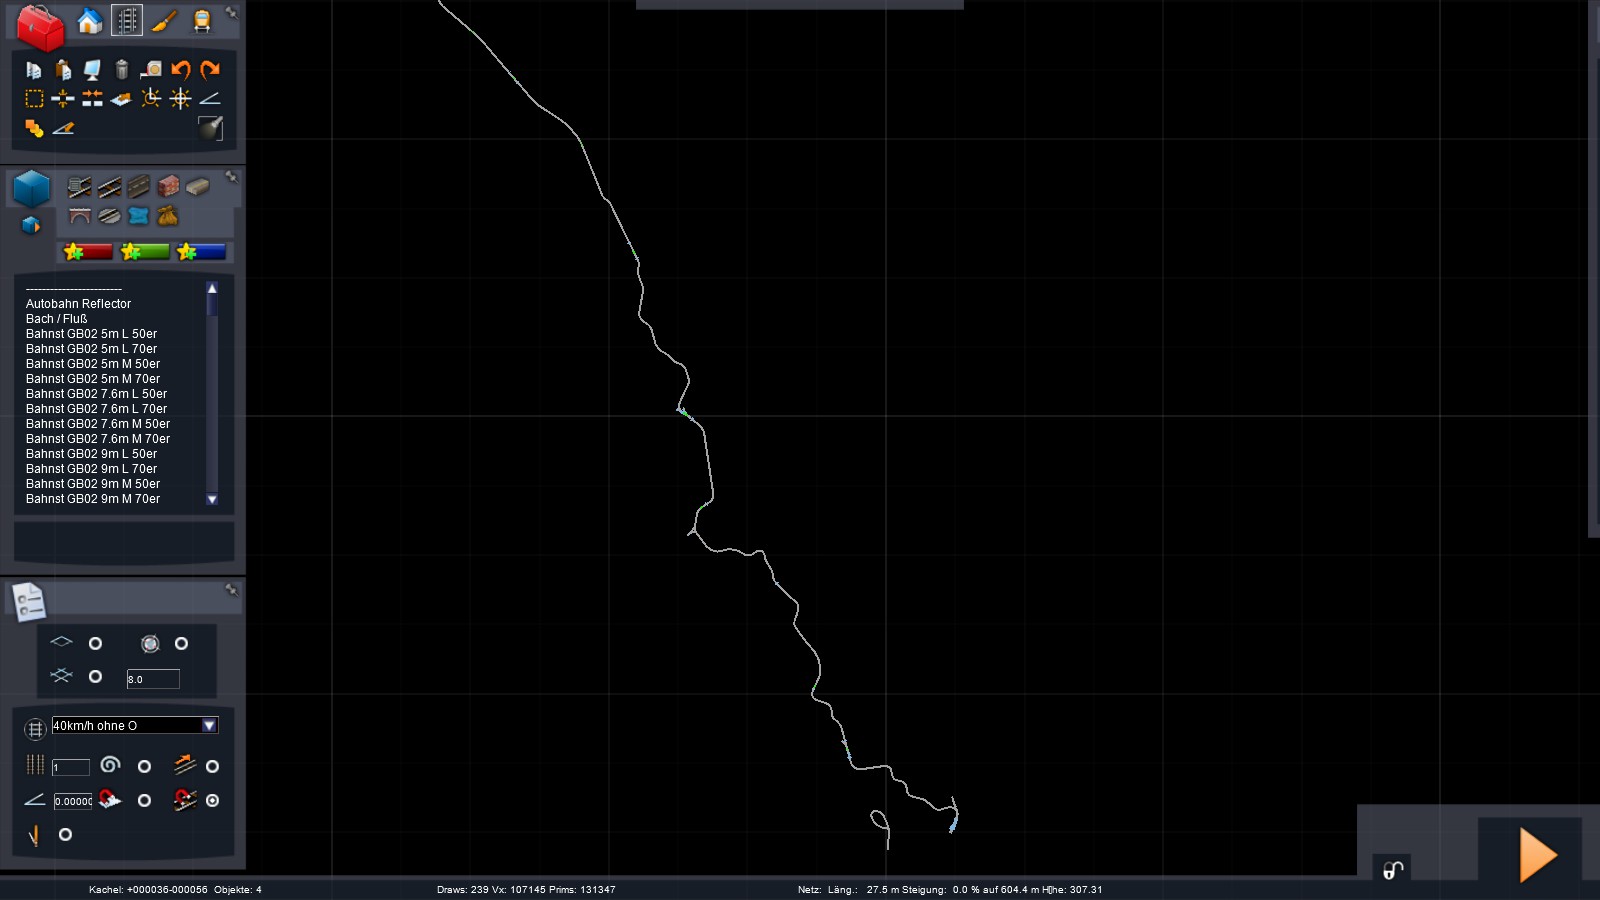This screenshot has height=900, width=1600.
Task: Select 'Bahnst GB02 7.6m L 50er'
Action: pos(96,394)
